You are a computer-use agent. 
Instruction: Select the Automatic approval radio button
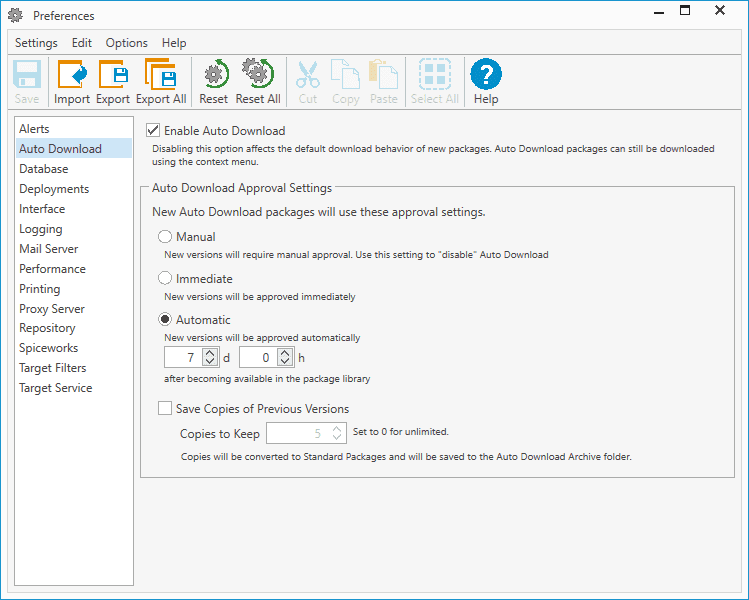pos(165,319)
